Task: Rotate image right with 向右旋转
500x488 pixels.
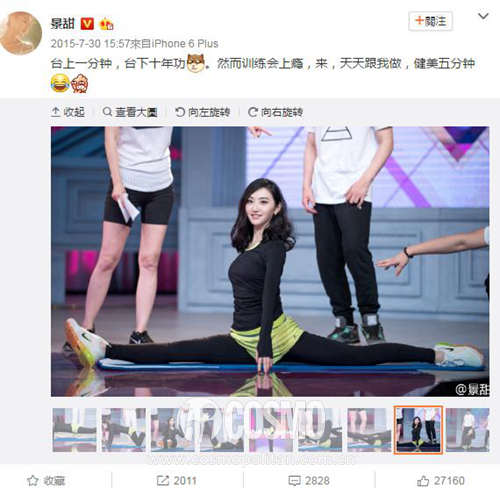Action: pos(275,112)
